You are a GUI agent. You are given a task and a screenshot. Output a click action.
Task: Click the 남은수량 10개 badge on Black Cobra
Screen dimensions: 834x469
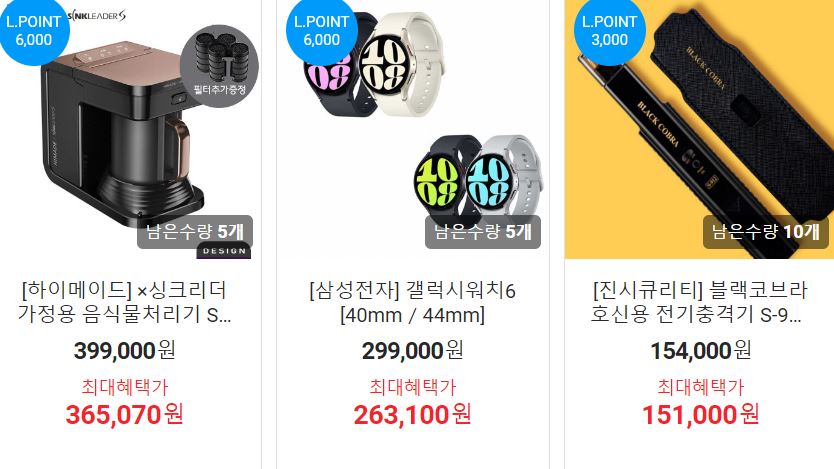766,231
